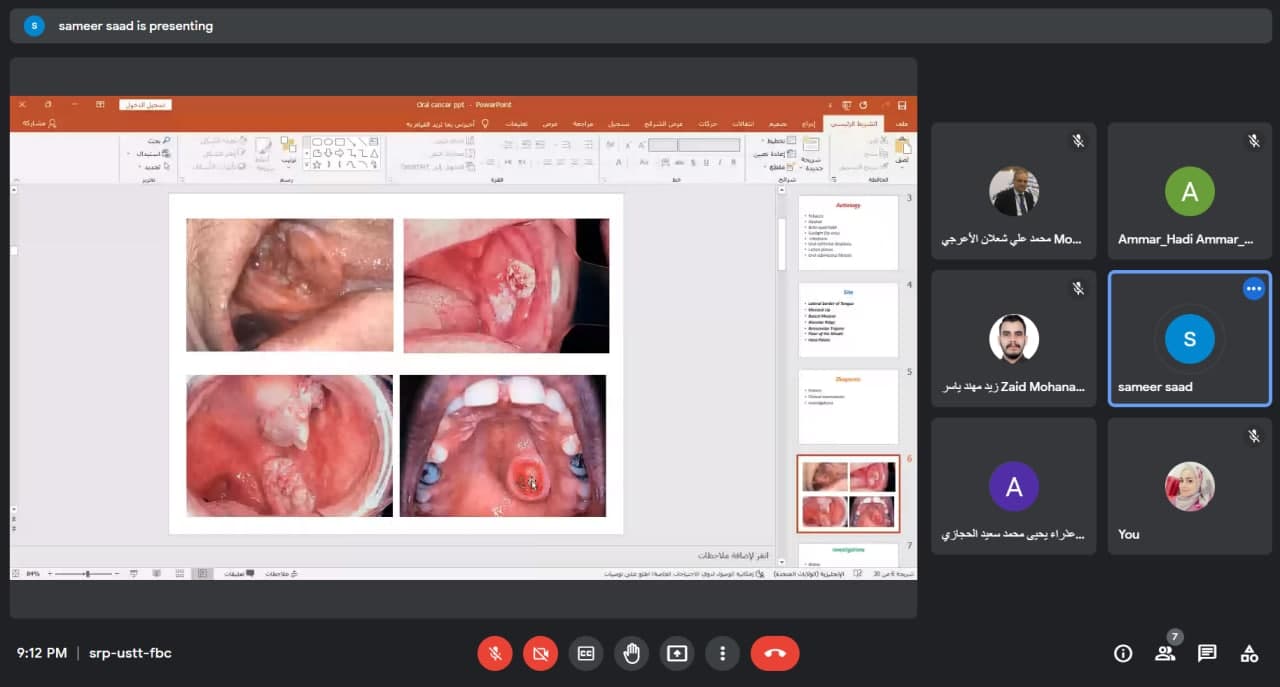Open the PowerPoint ملف (File) tab
Screen dimensions: 1280x687
coord(902,123)
